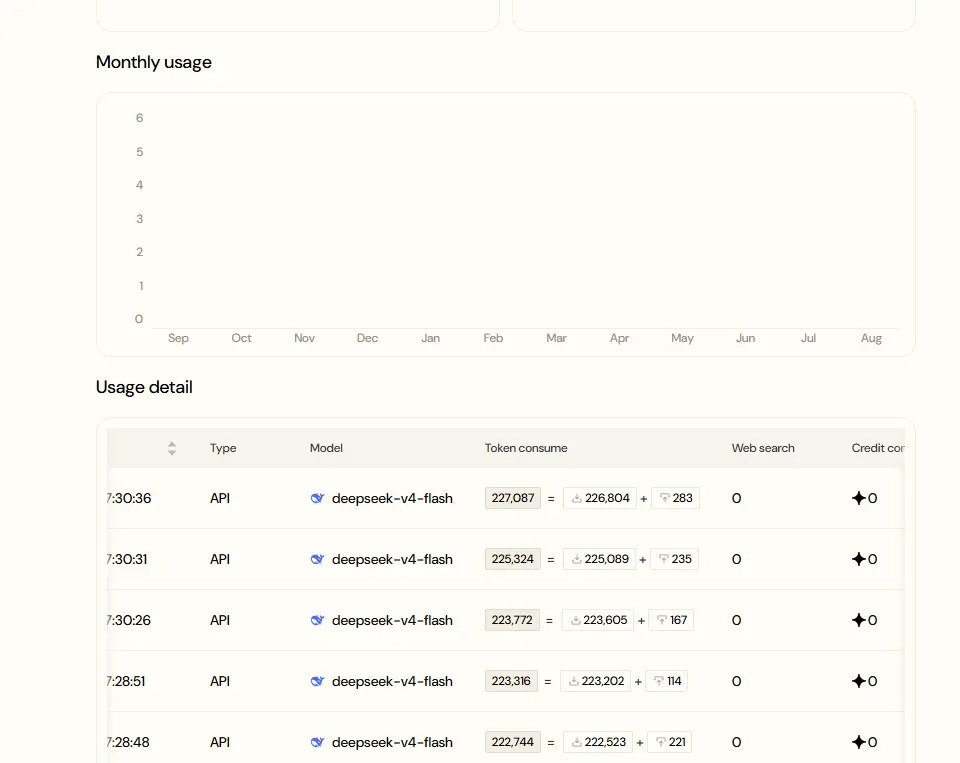Click deepseek whale icon in 7:30:36 row

[317, 498]
